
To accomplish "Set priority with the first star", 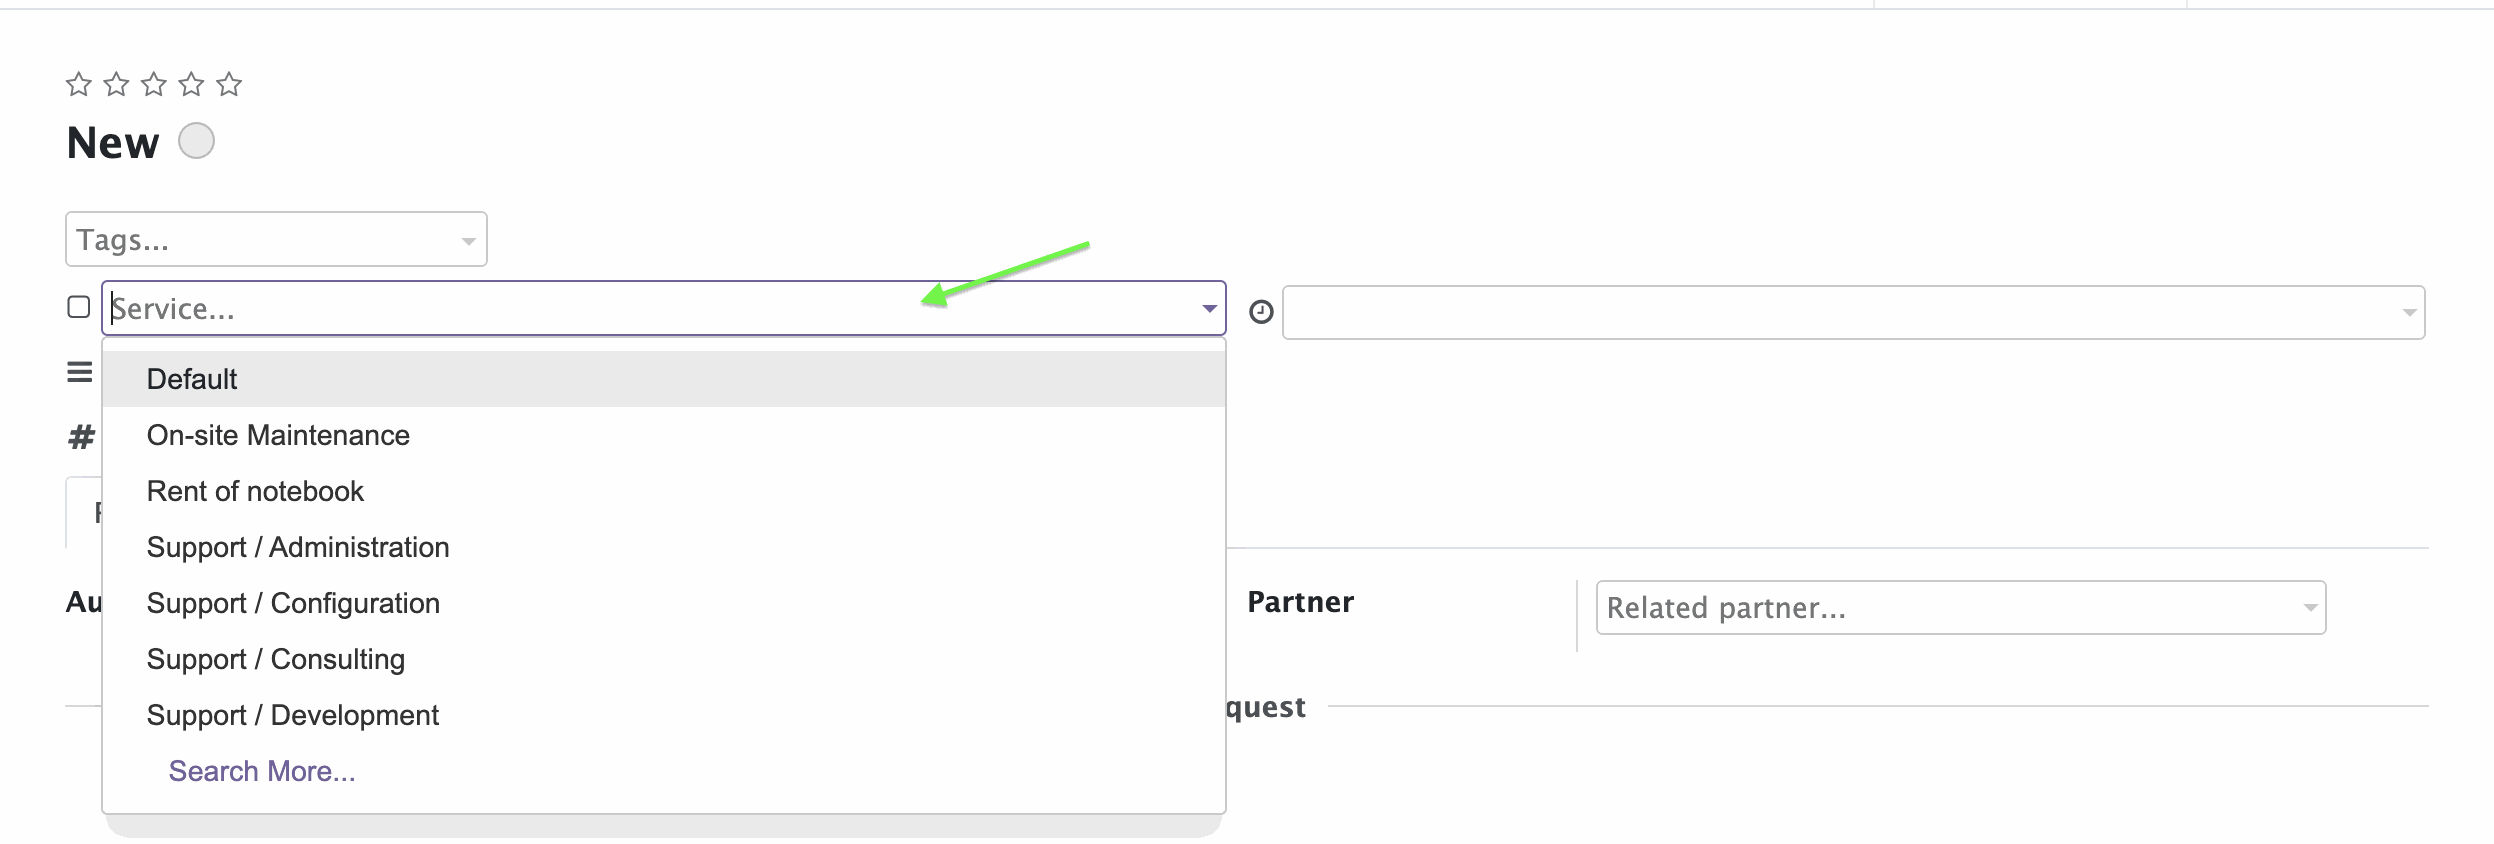I will (x=79, y=84).
